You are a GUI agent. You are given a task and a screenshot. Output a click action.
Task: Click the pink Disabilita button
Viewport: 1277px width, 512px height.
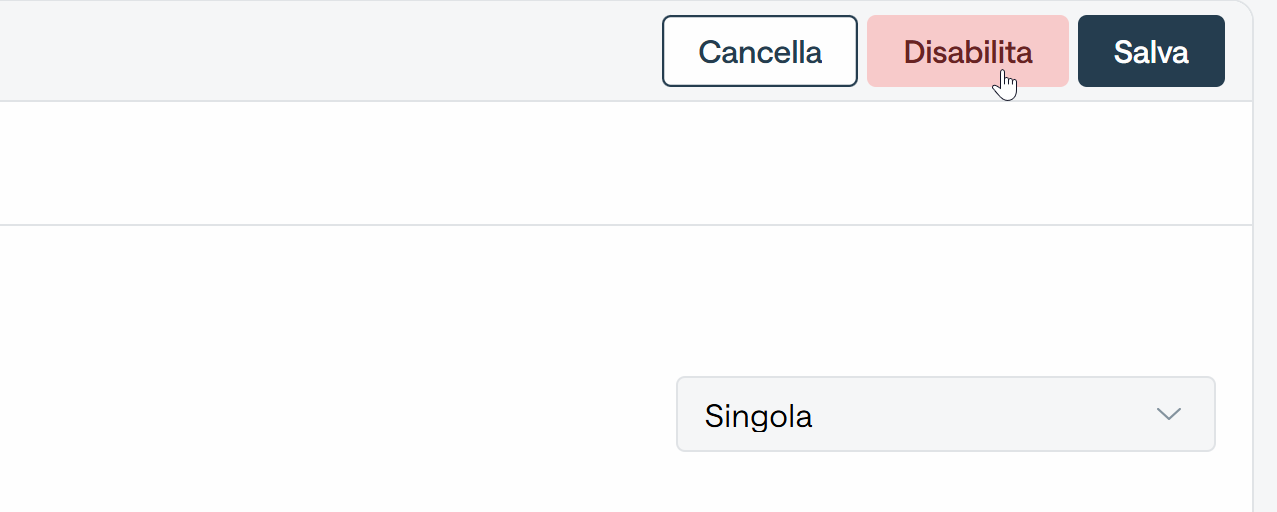pos(968,51)
